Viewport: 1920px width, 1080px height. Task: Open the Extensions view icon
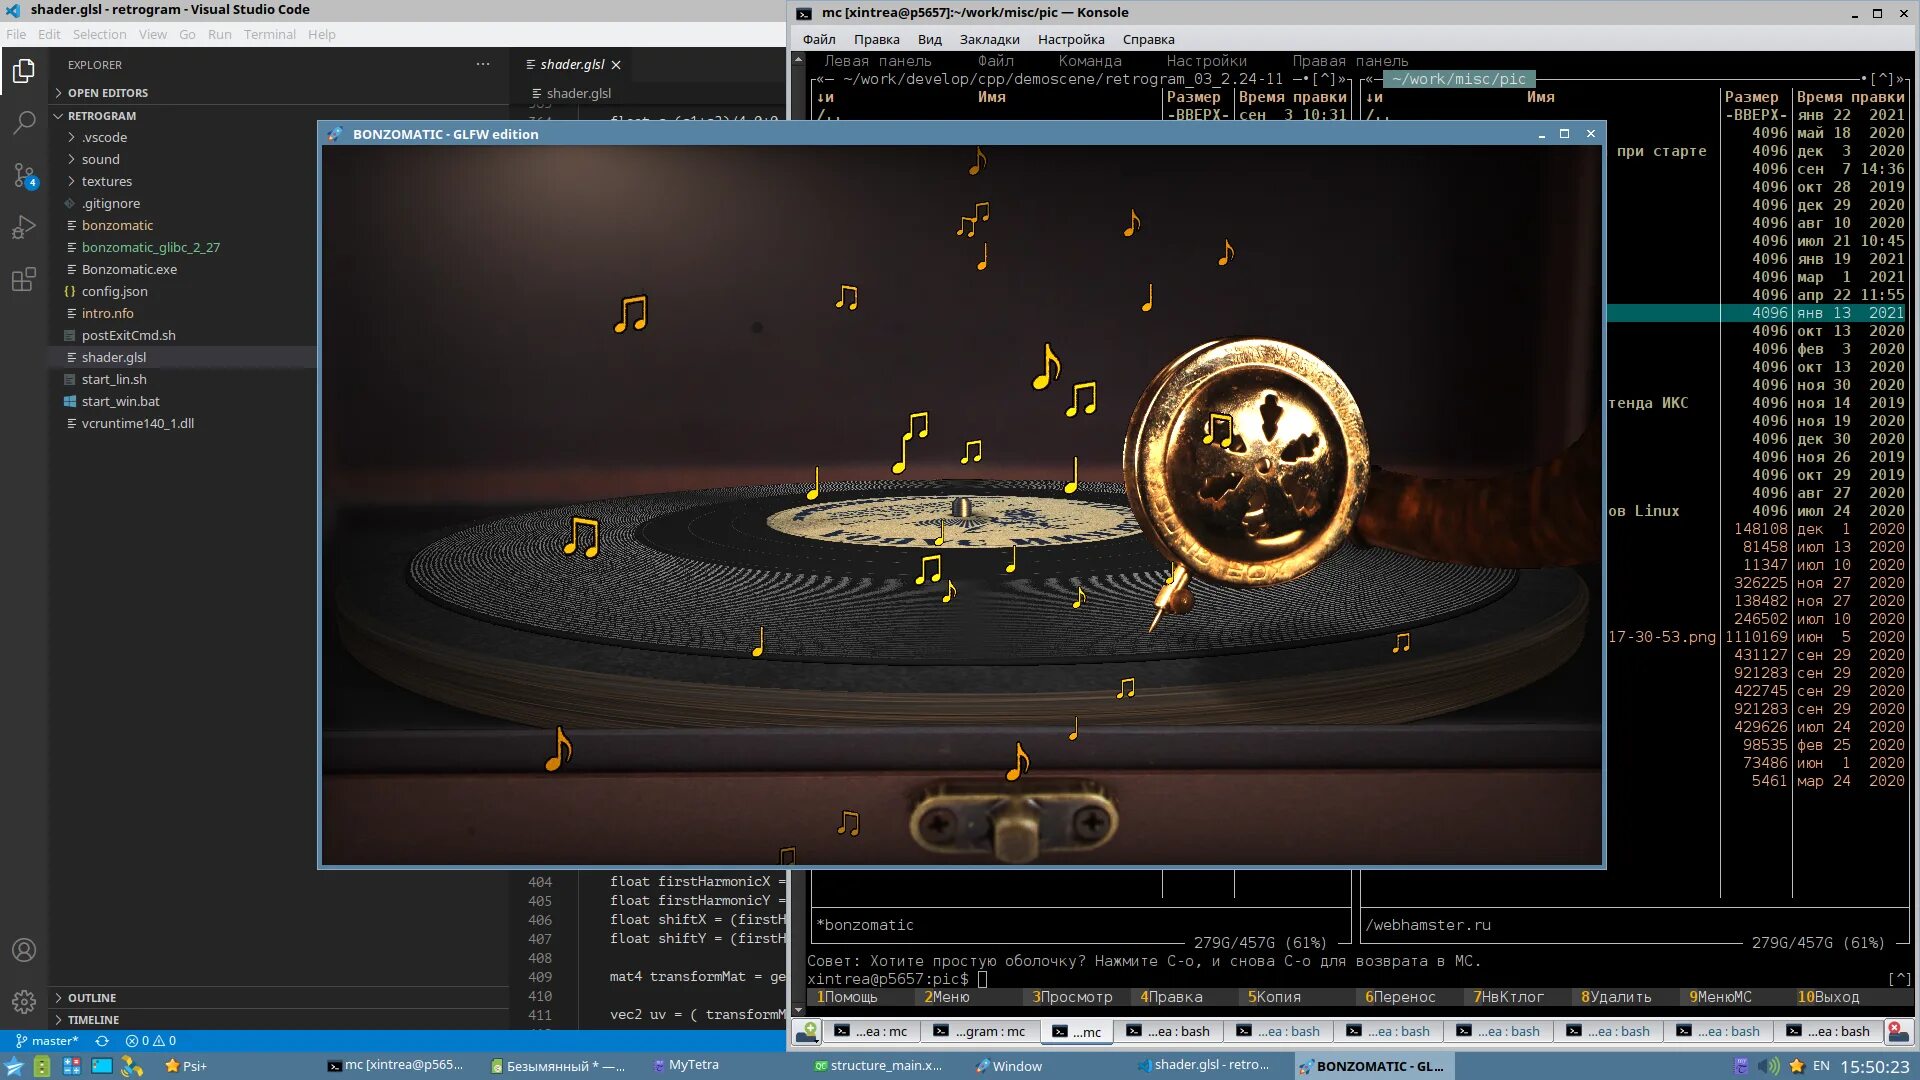(x=24, y=280)
